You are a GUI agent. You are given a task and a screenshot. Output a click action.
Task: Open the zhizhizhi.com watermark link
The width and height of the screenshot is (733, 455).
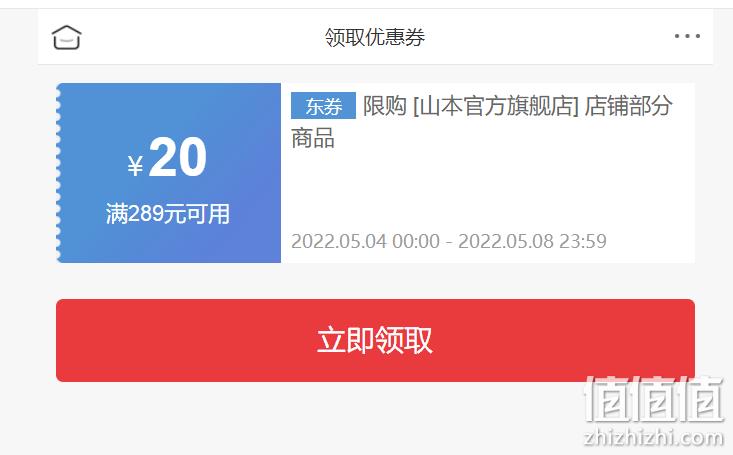click(654, 438)
